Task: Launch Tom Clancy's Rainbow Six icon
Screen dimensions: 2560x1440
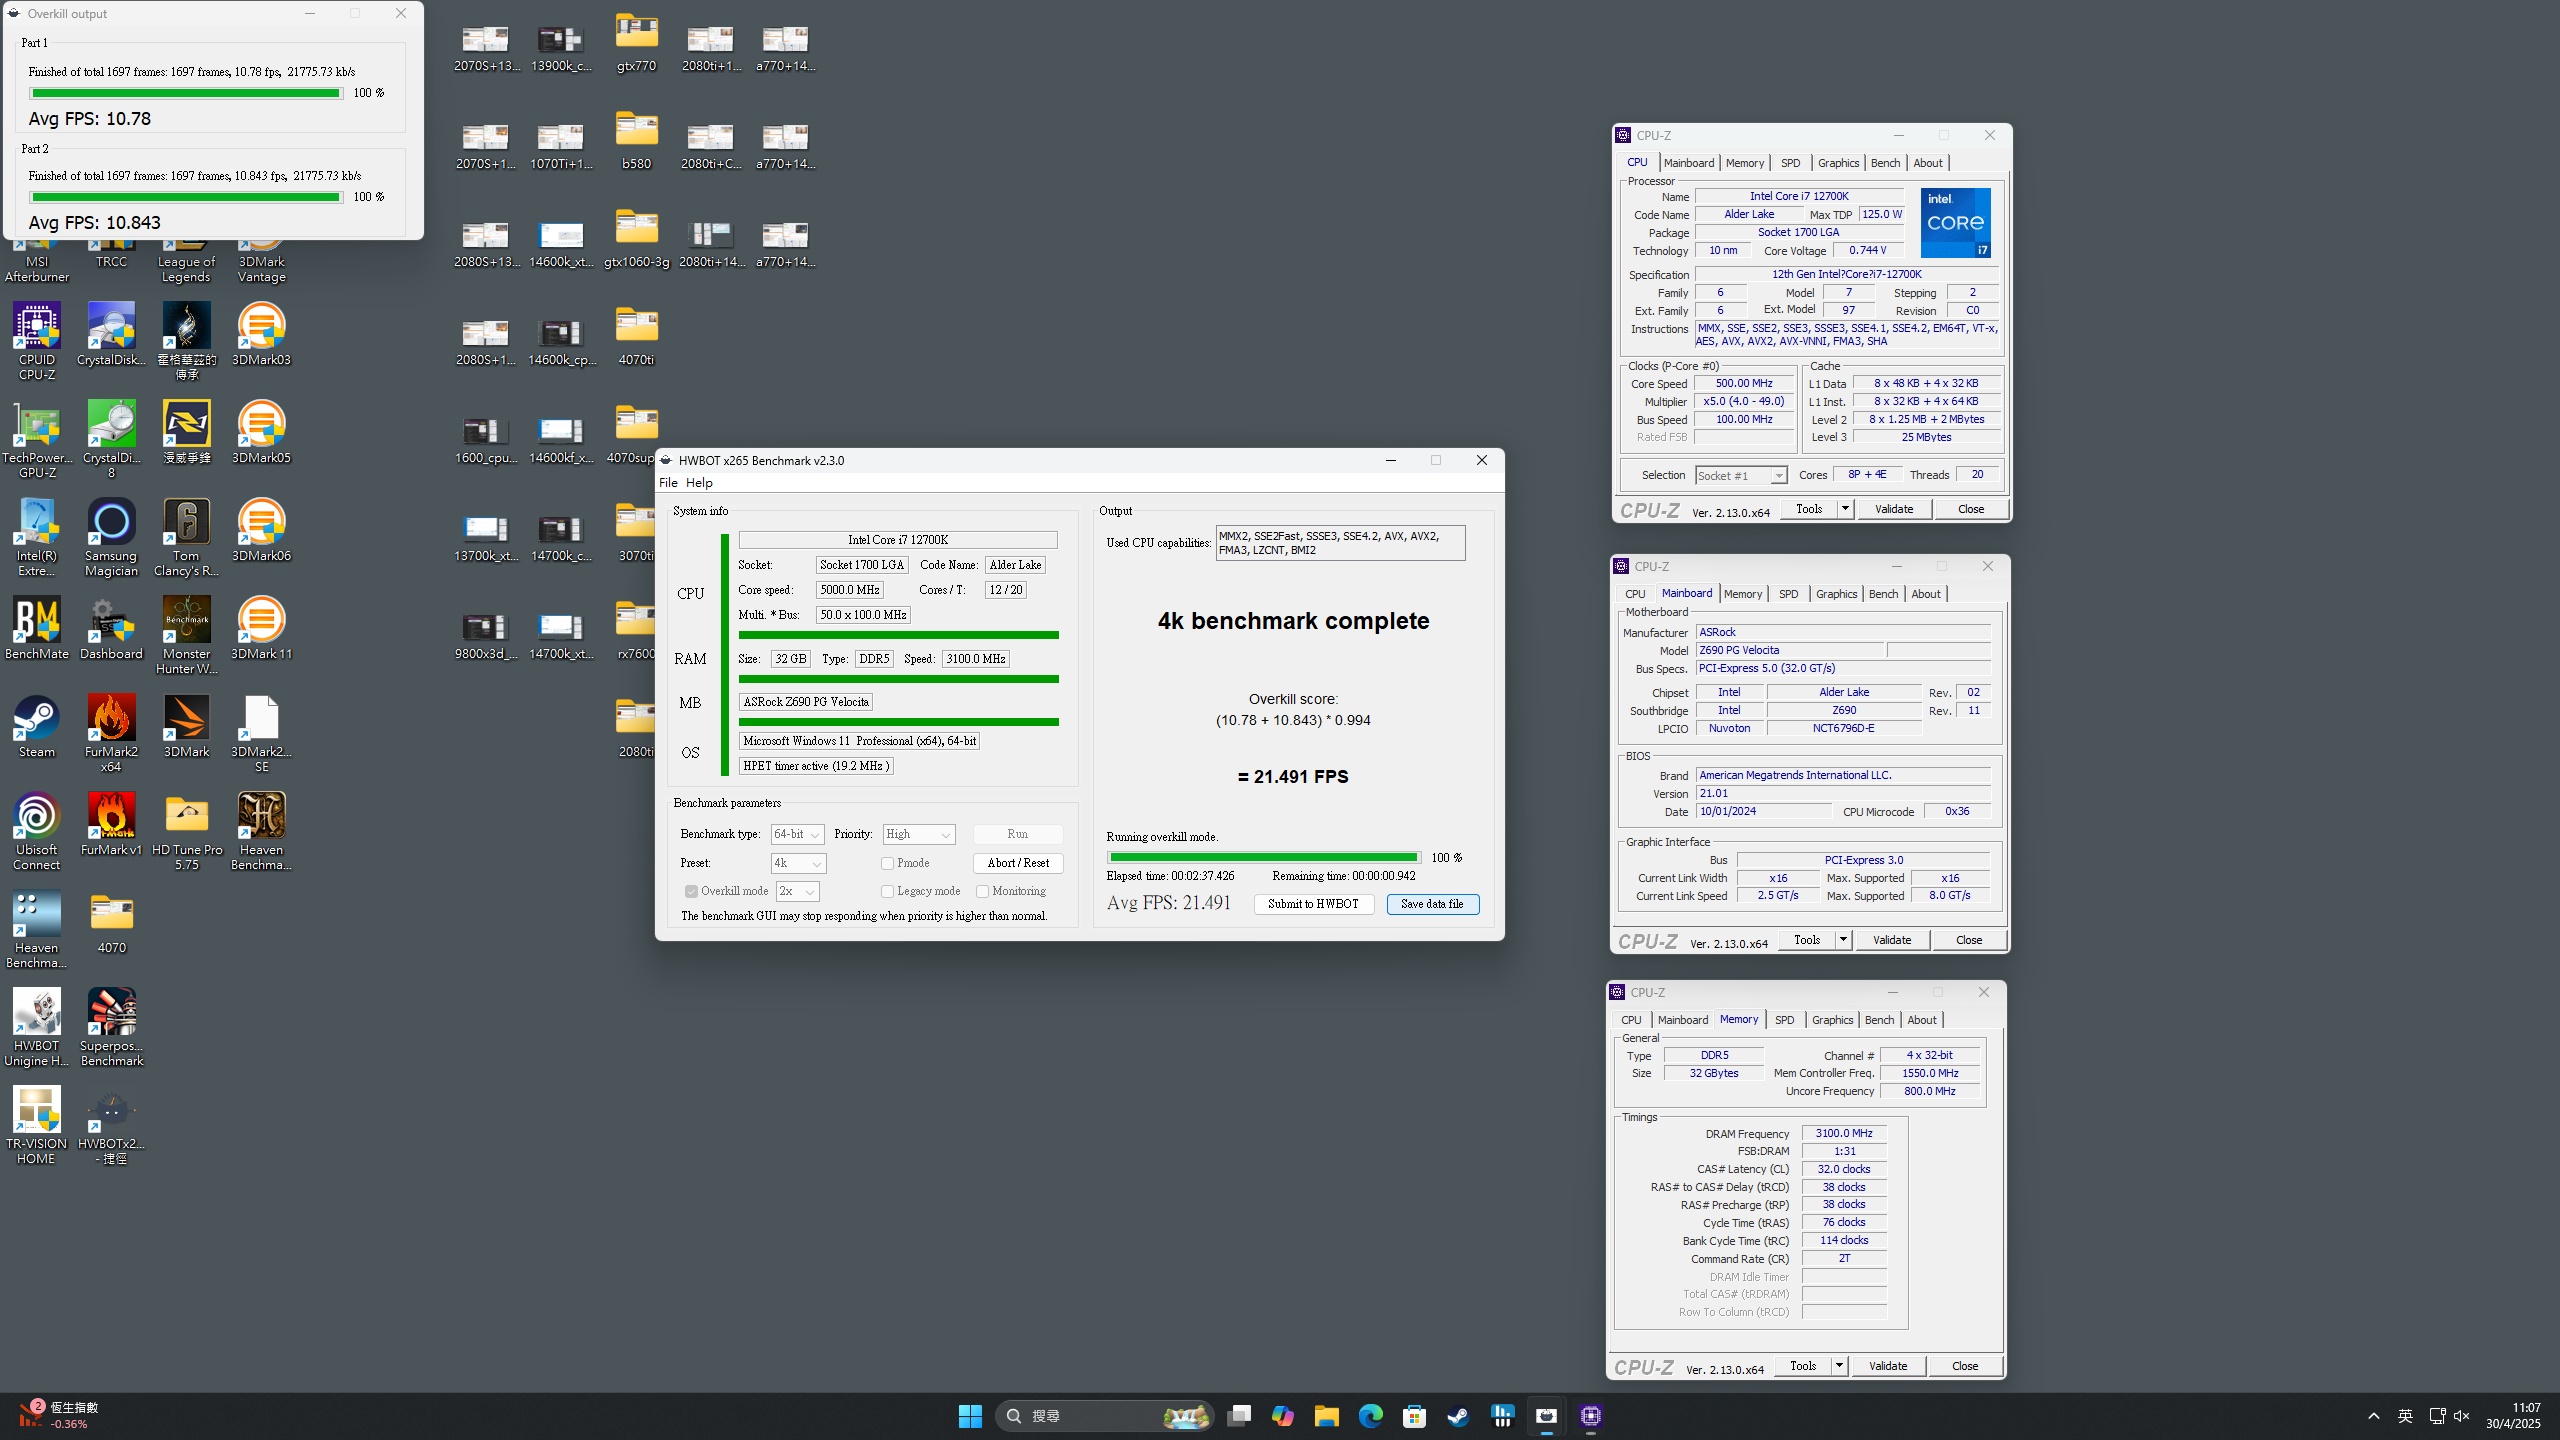Action: tap(186, 537)
